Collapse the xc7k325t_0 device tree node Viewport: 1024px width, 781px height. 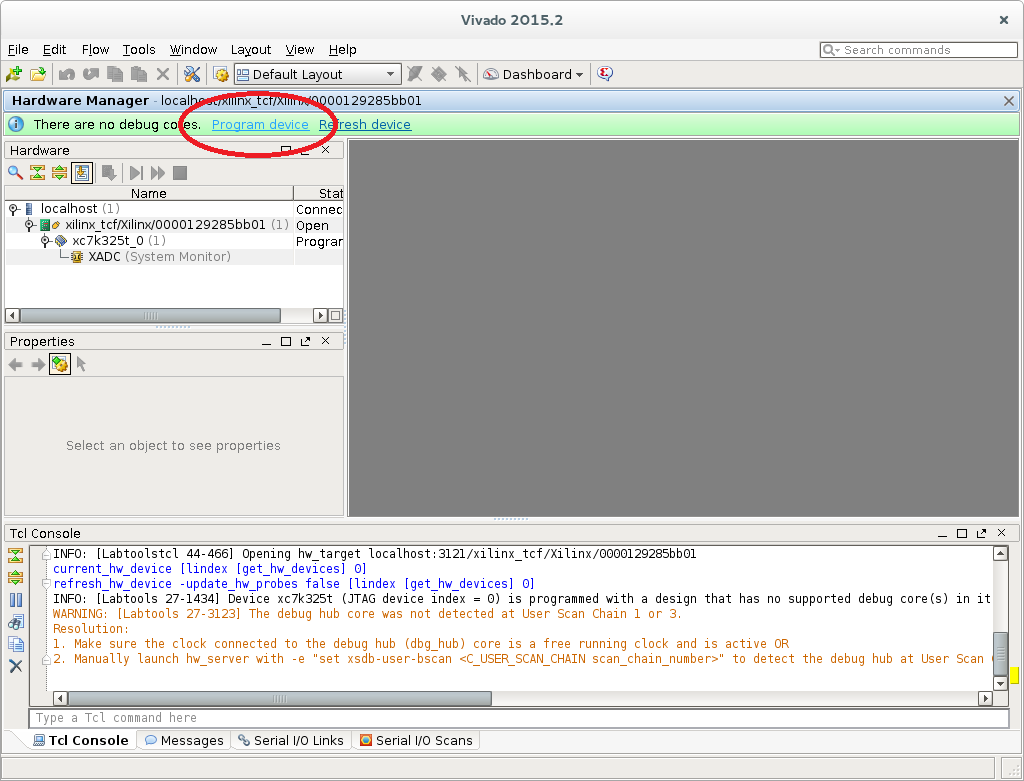tap(45, 241)
